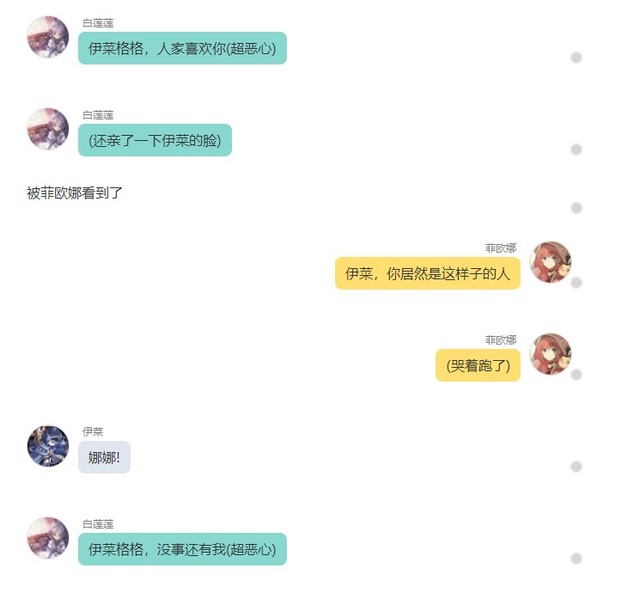Click the gray dot beside the '娜娜!' message
The width and height of the screenshot is (640, 599).
point(576,466)
